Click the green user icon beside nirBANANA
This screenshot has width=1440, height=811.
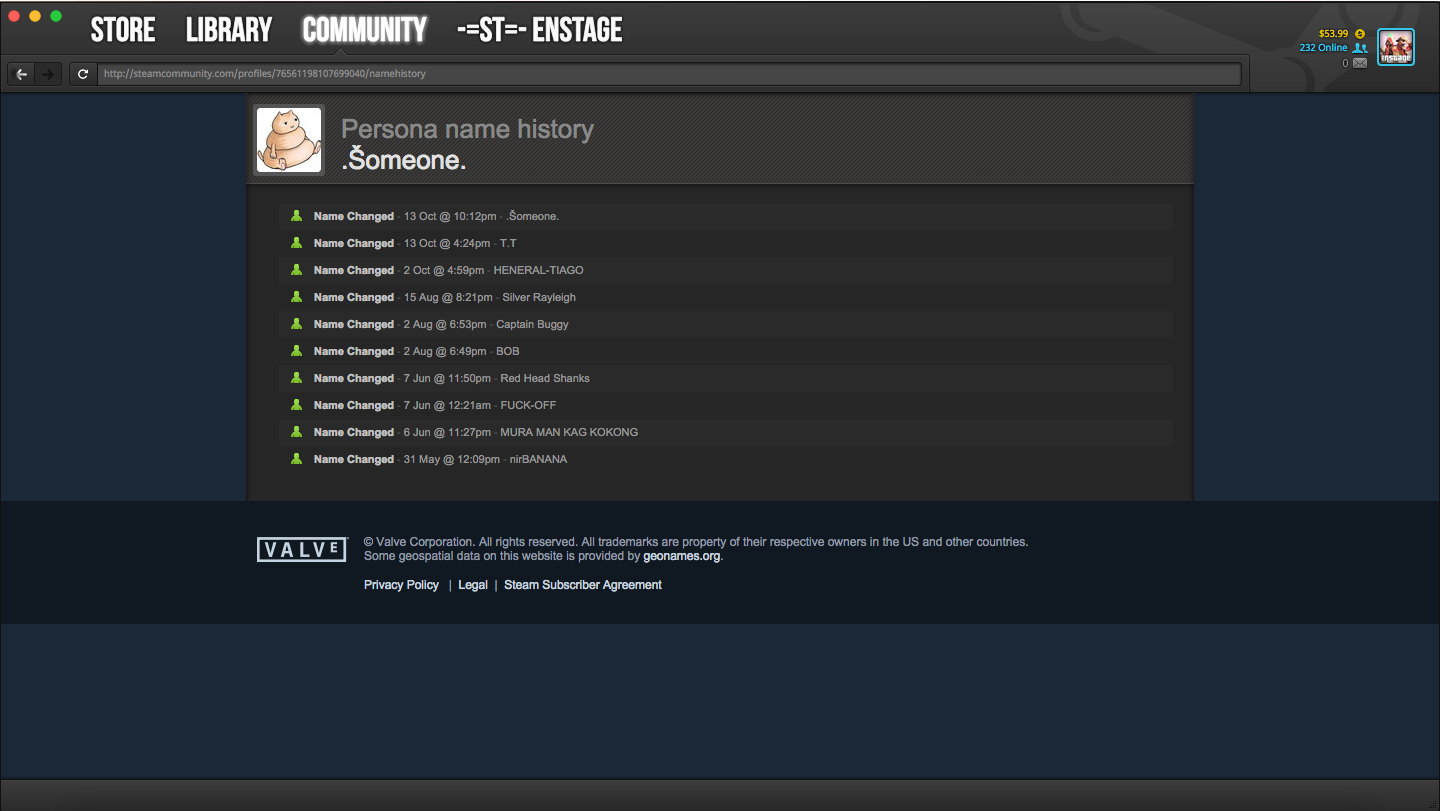coord(296,459)
